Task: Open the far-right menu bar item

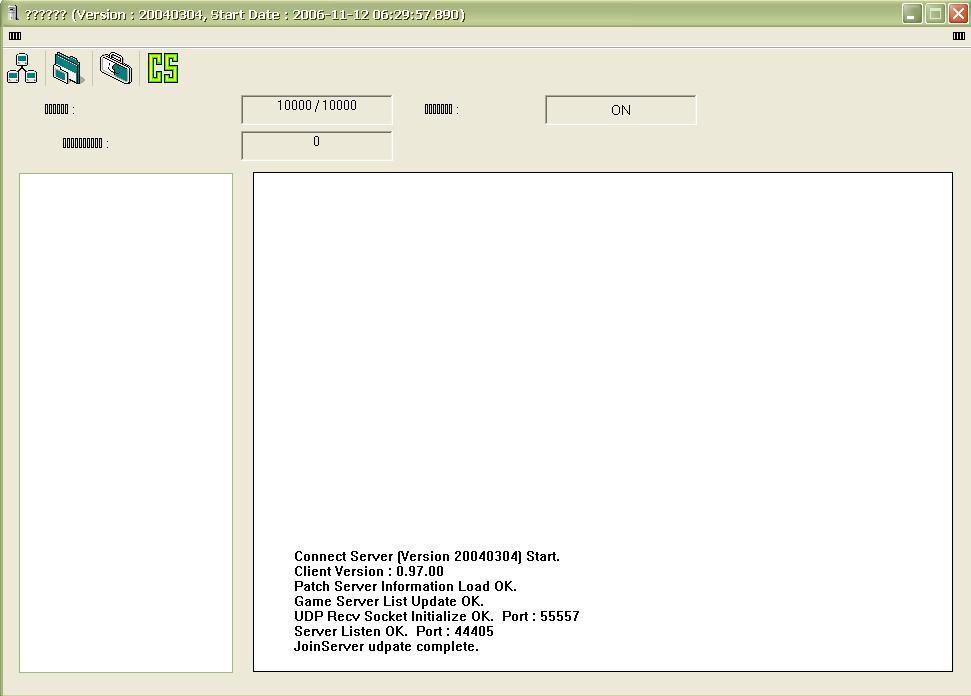Action: (958, 36)
